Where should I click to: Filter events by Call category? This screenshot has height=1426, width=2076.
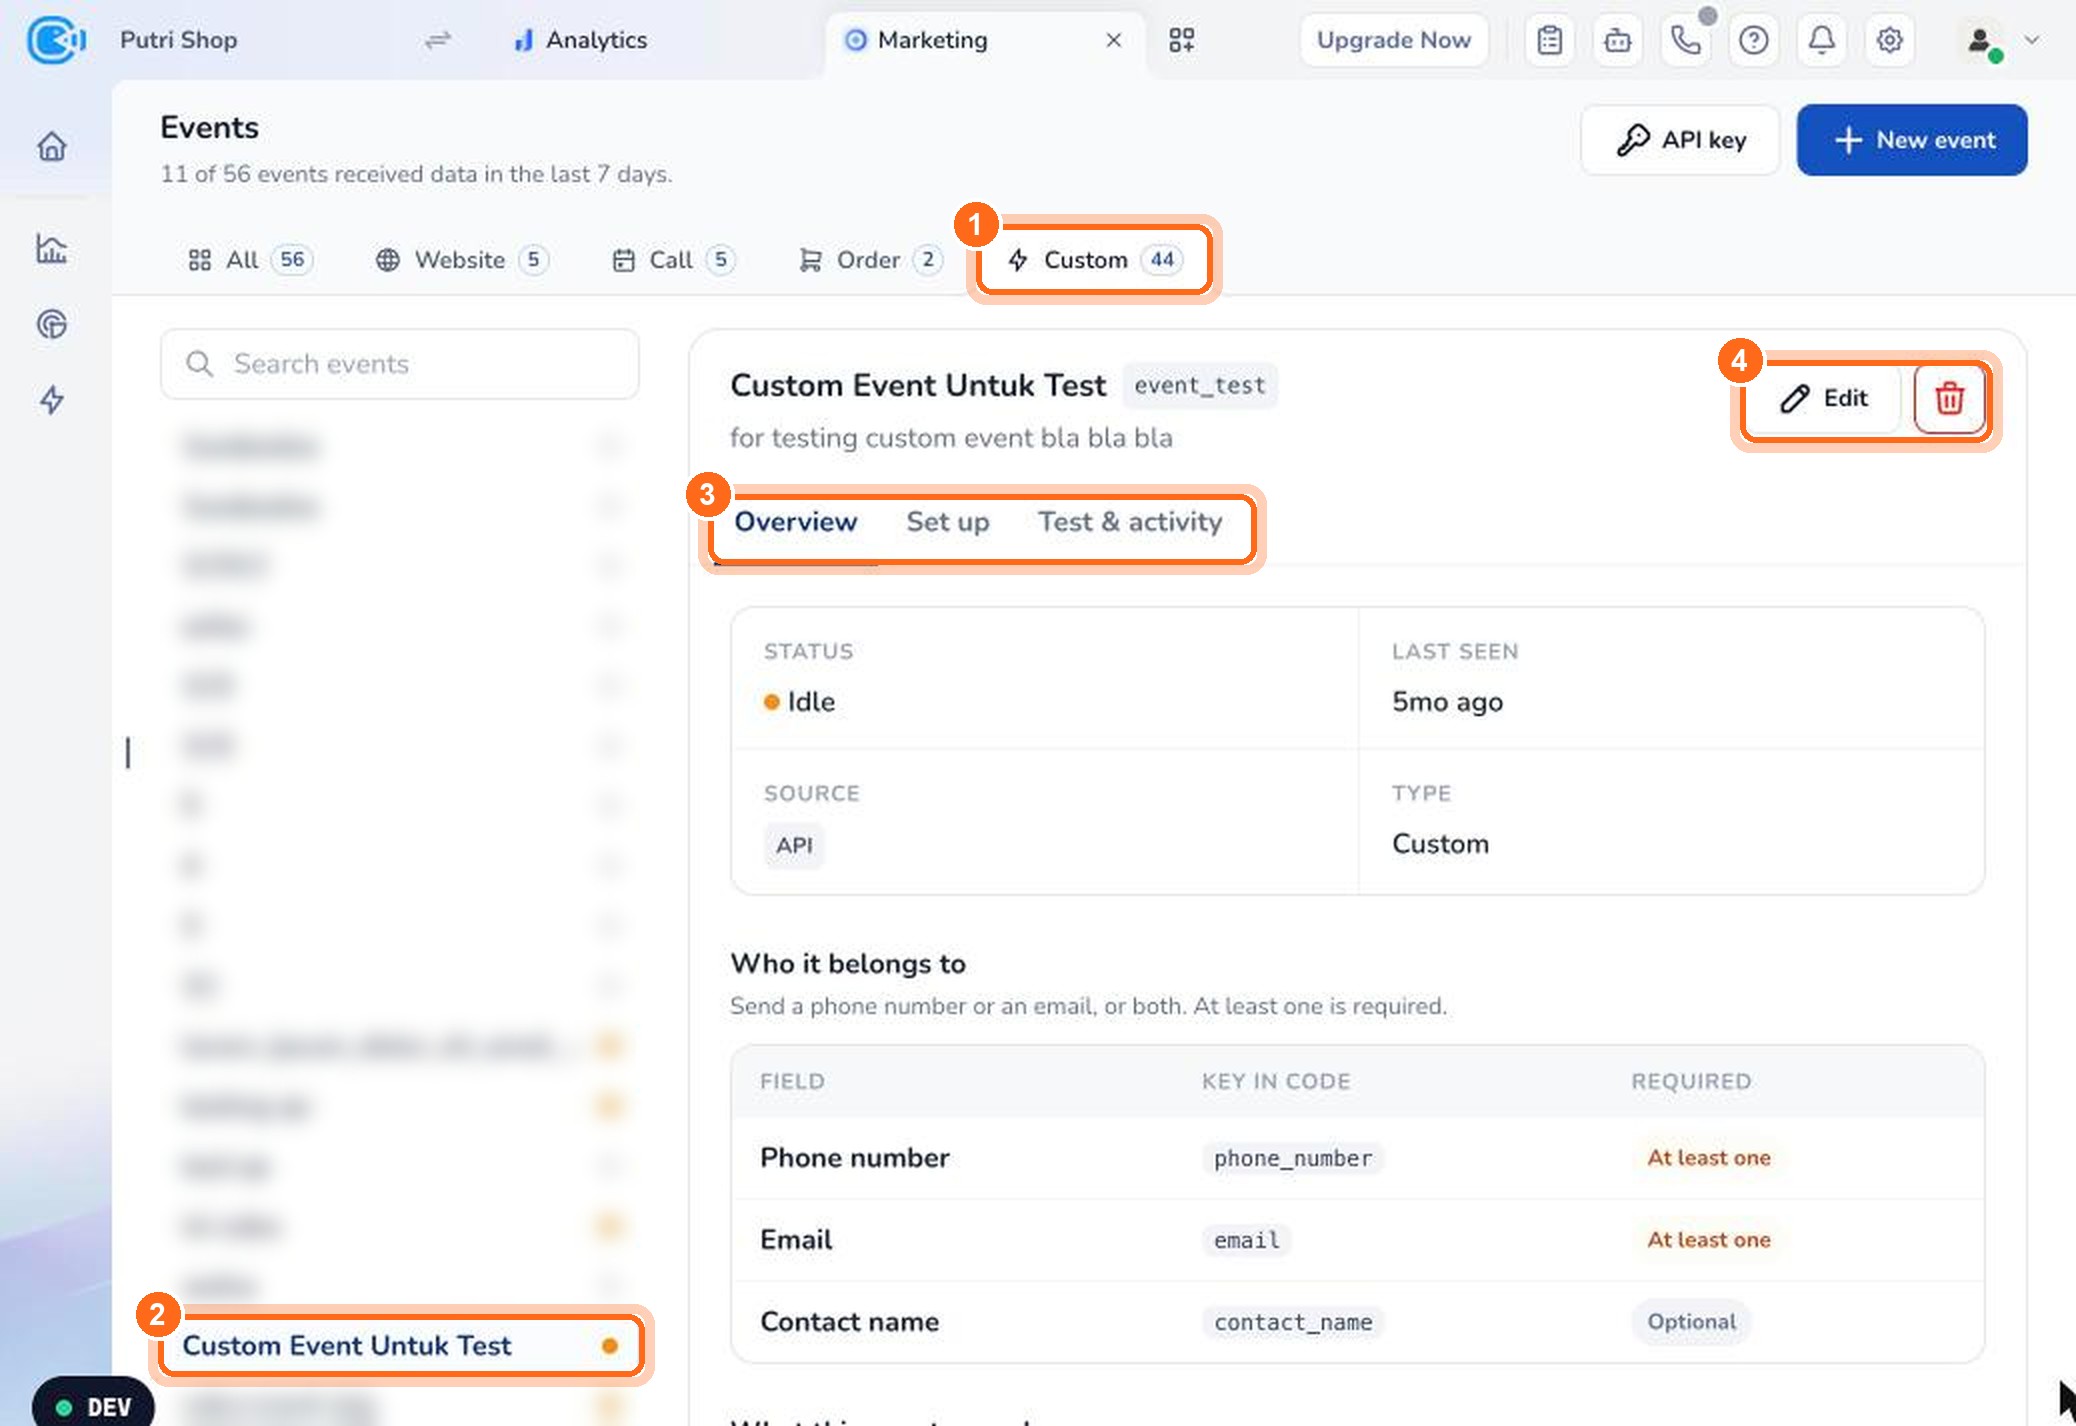click(674, 260)
